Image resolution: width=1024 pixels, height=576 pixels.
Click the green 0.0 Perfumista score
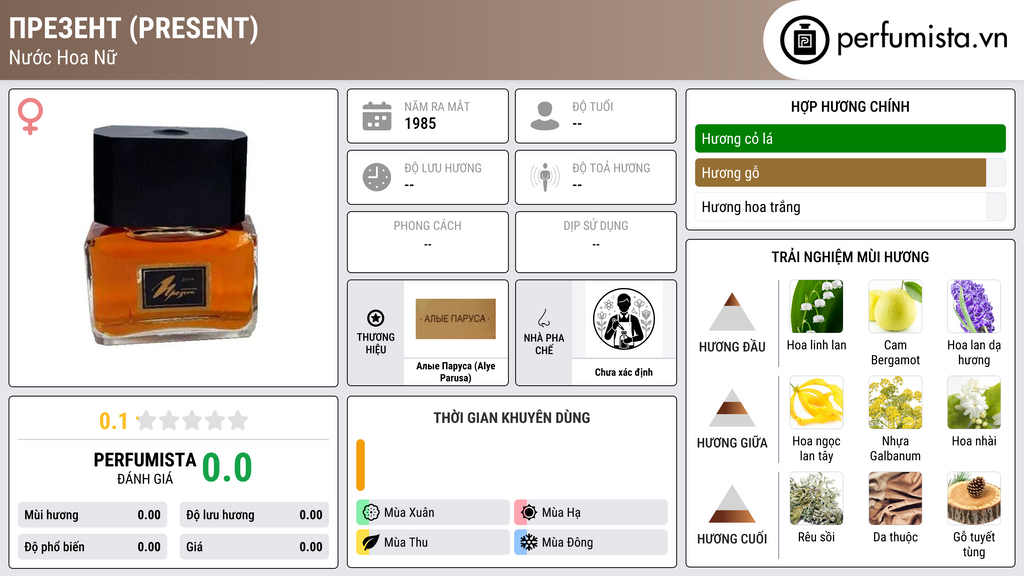click(x=227, y=467)
